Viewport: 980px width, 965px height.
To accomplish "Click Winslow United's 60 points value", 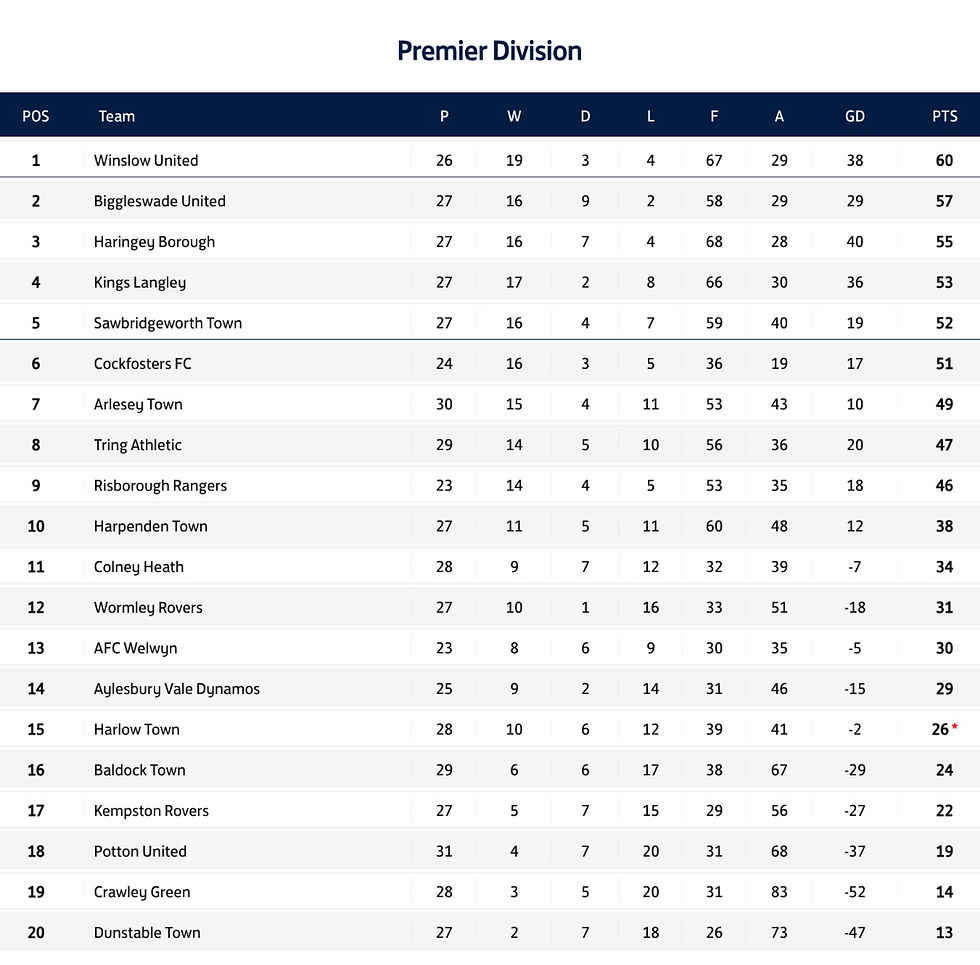I will pyautogui.click(x=944, y=160).
